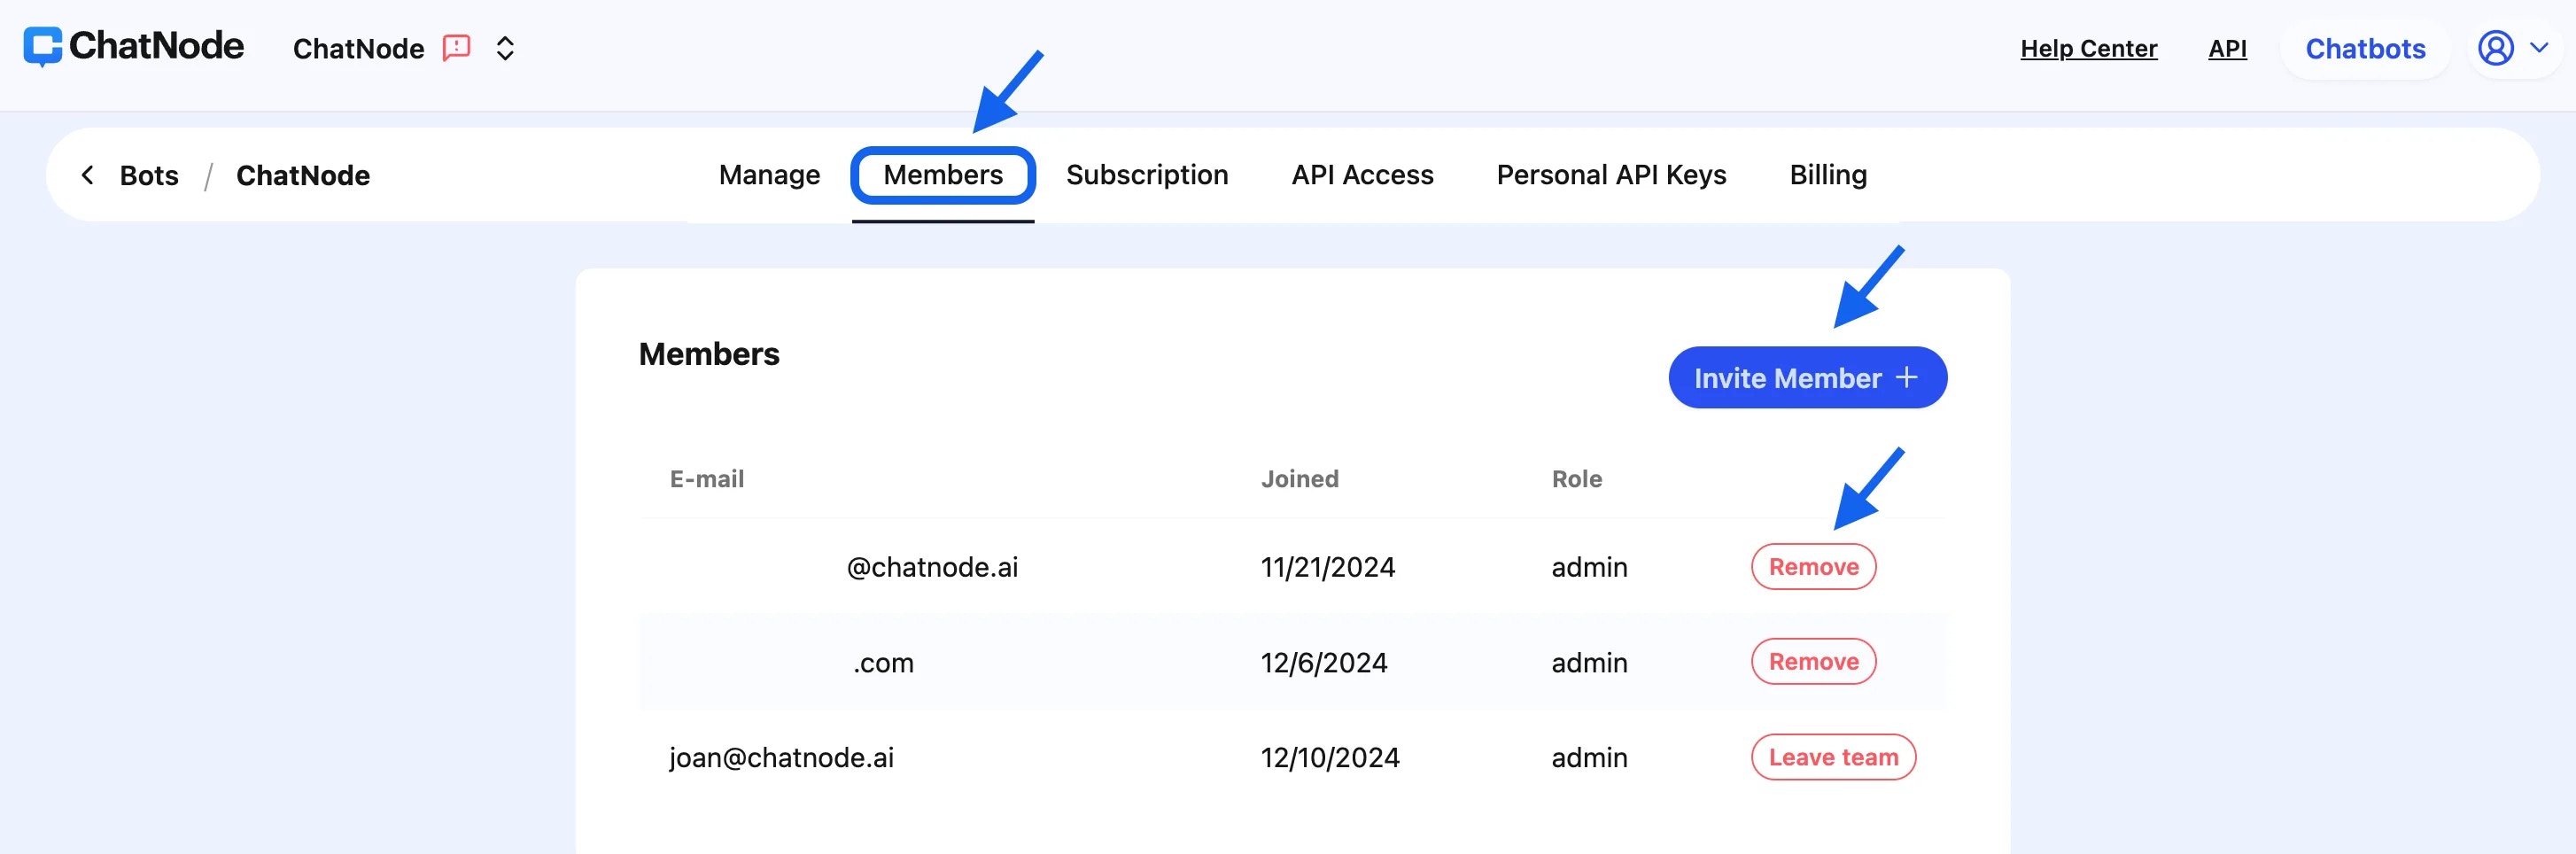Go to Chatbots
The height and width of the screenshot is (854, 2576).
point(2365,48)
